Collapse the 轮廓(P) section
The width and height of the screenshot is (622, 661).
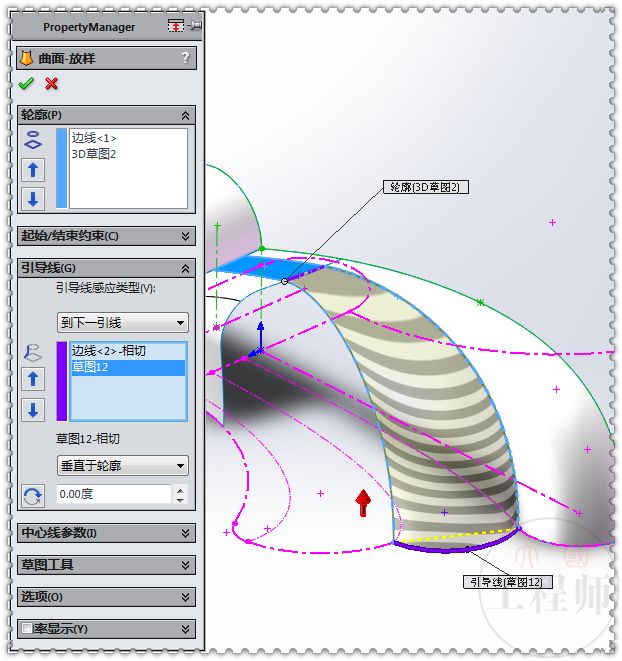point(185,115)
